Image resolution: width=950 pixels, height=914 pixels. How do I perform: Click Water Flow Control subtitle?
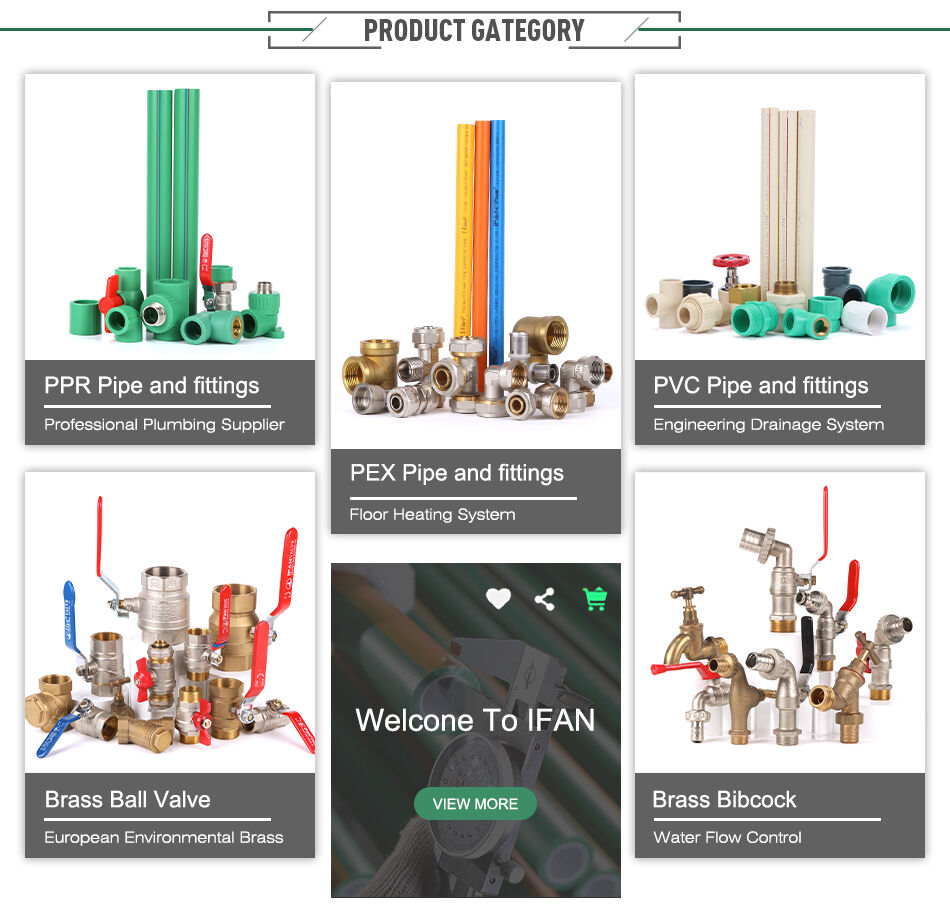tap(727, 838)
